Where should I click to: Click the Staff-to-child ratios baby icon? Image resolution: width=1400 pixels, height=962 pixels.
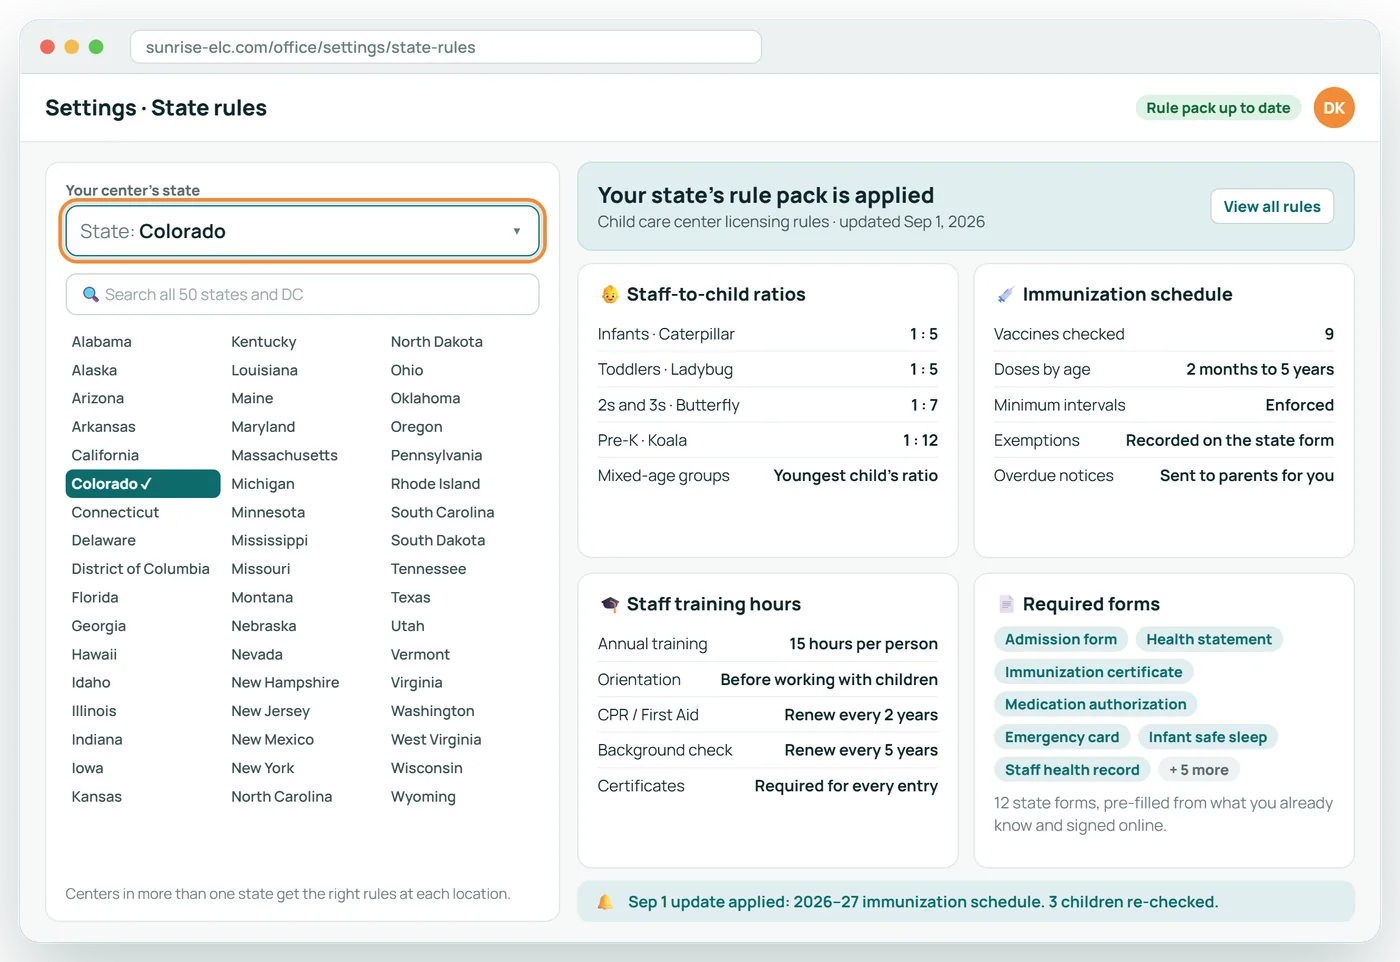coord(609,294)
